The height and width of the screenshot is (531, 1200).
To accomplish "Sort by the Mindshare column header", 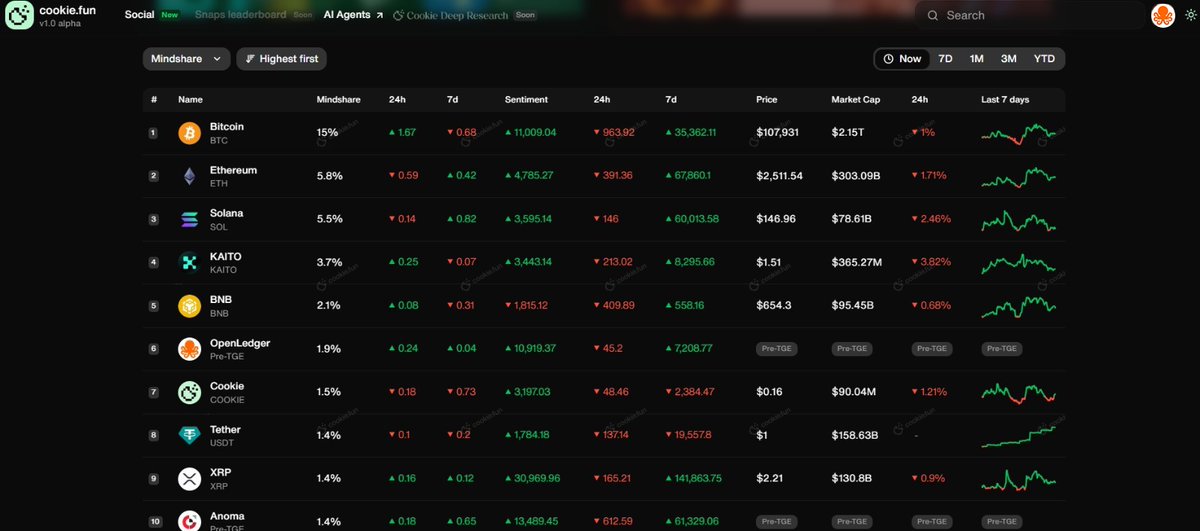I will (x=339, y=100).
